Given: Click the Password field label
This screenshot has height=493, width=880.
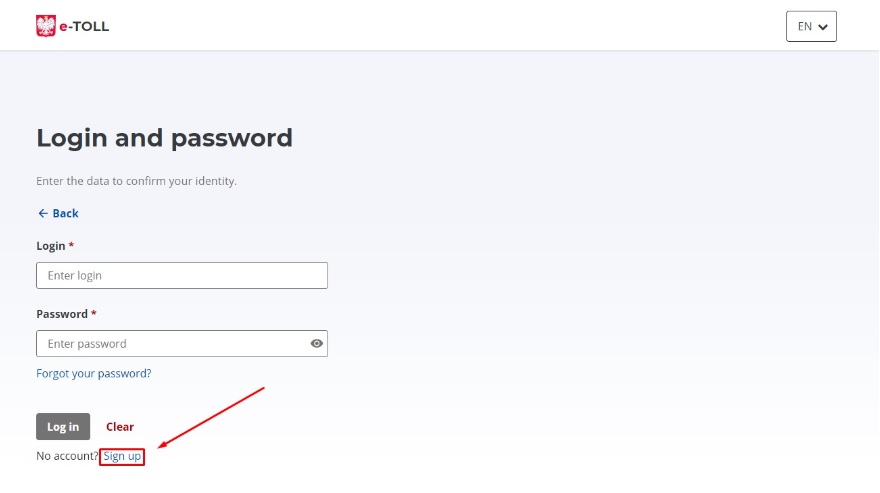Looking at the screenshot, I should point(62,314).
